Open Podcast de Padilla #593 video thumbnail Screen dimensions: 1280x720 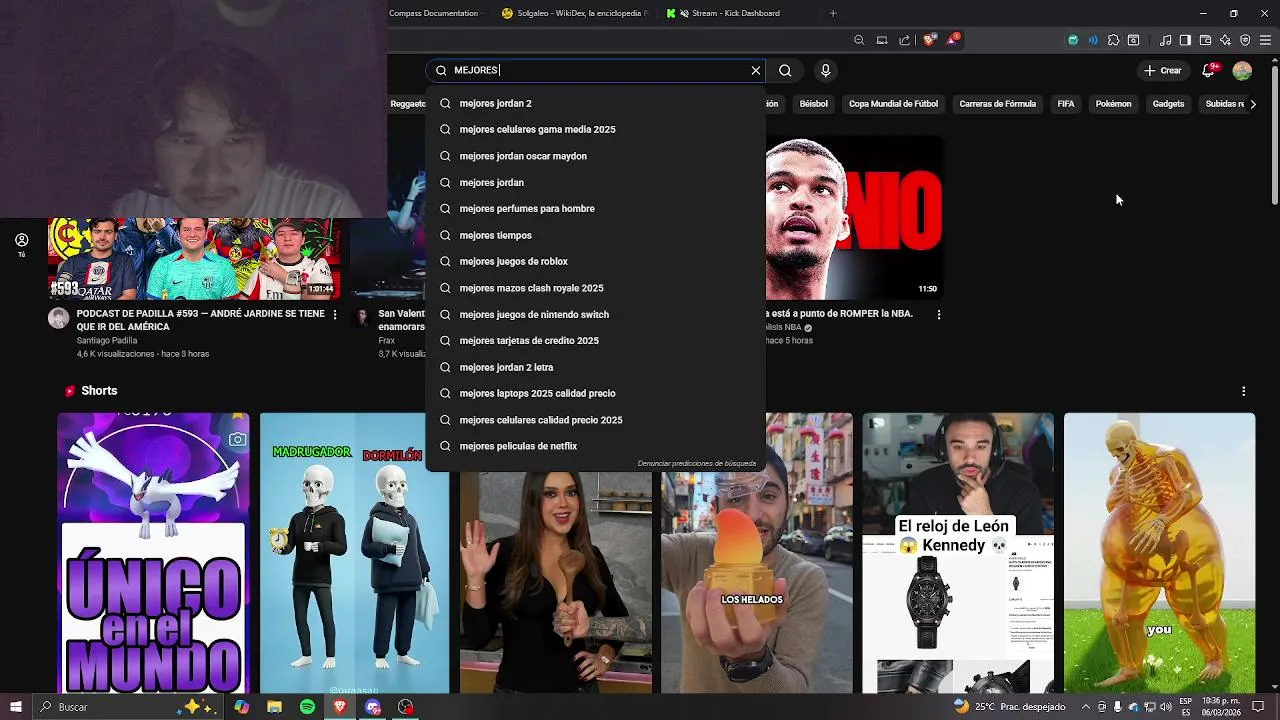click(x=194, y=259)
